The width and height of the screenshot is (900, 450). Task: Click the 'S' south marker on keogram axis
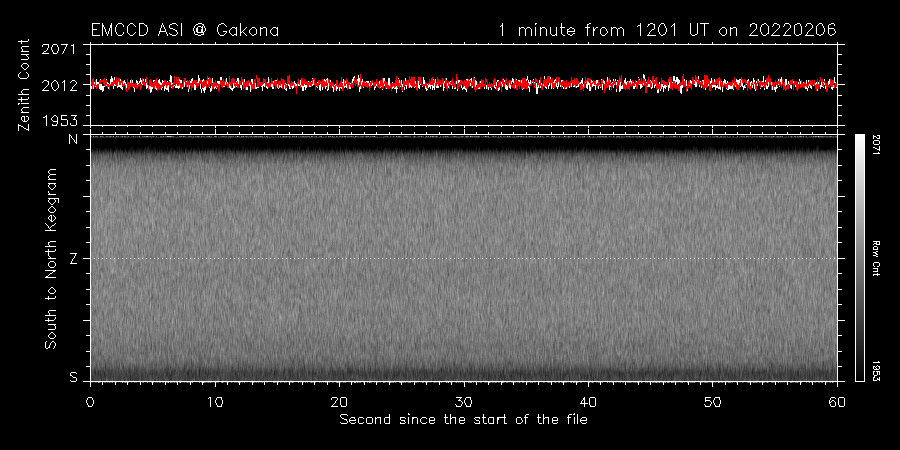(73, 377)
